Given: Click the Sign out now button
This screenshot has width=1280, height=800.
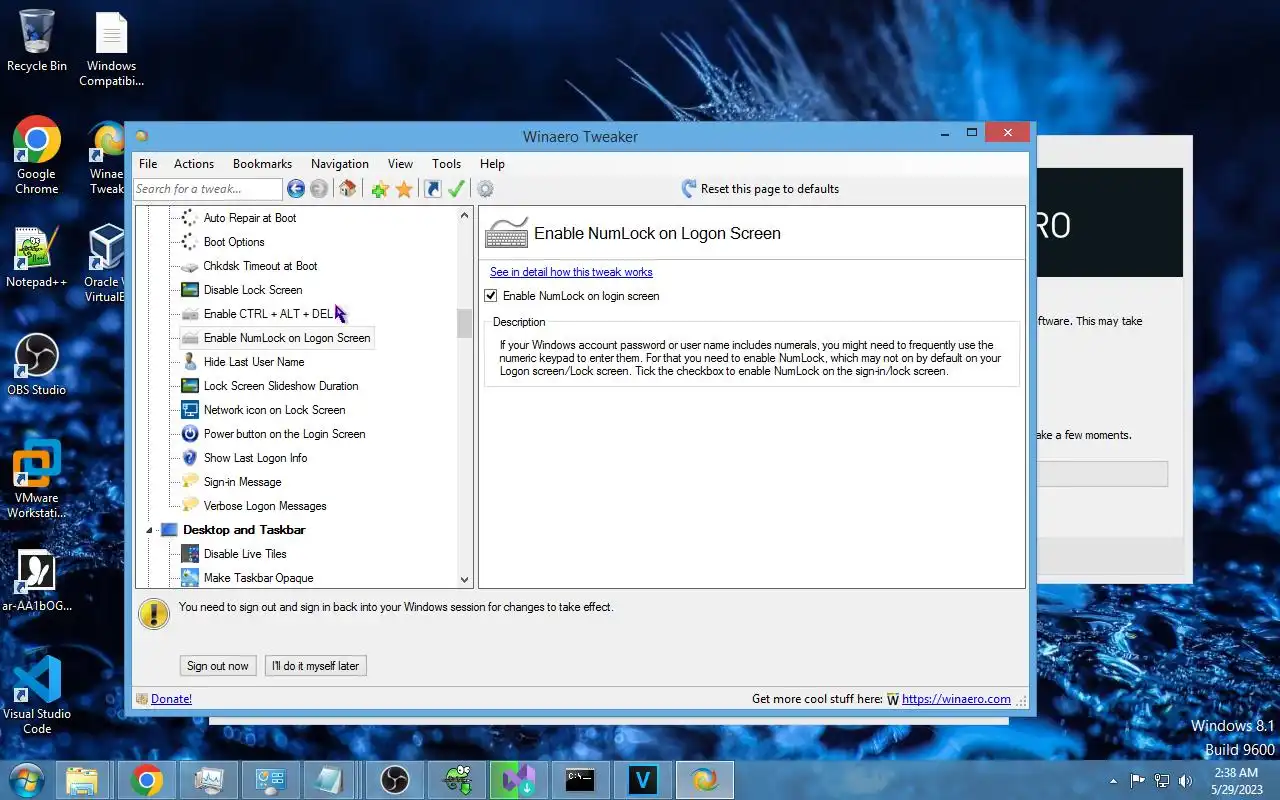Looking at the screenshot, I should pyautogui.click(x=218, y=666).
